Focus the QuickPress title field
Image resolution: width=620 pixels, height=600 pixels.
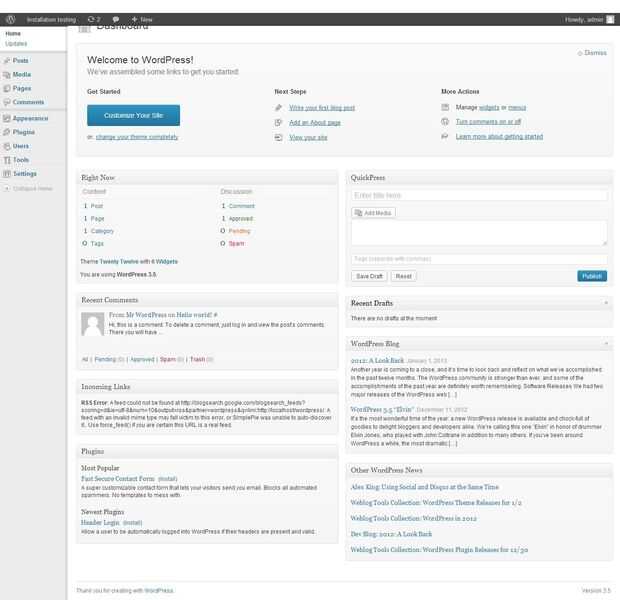click(479, 195)
